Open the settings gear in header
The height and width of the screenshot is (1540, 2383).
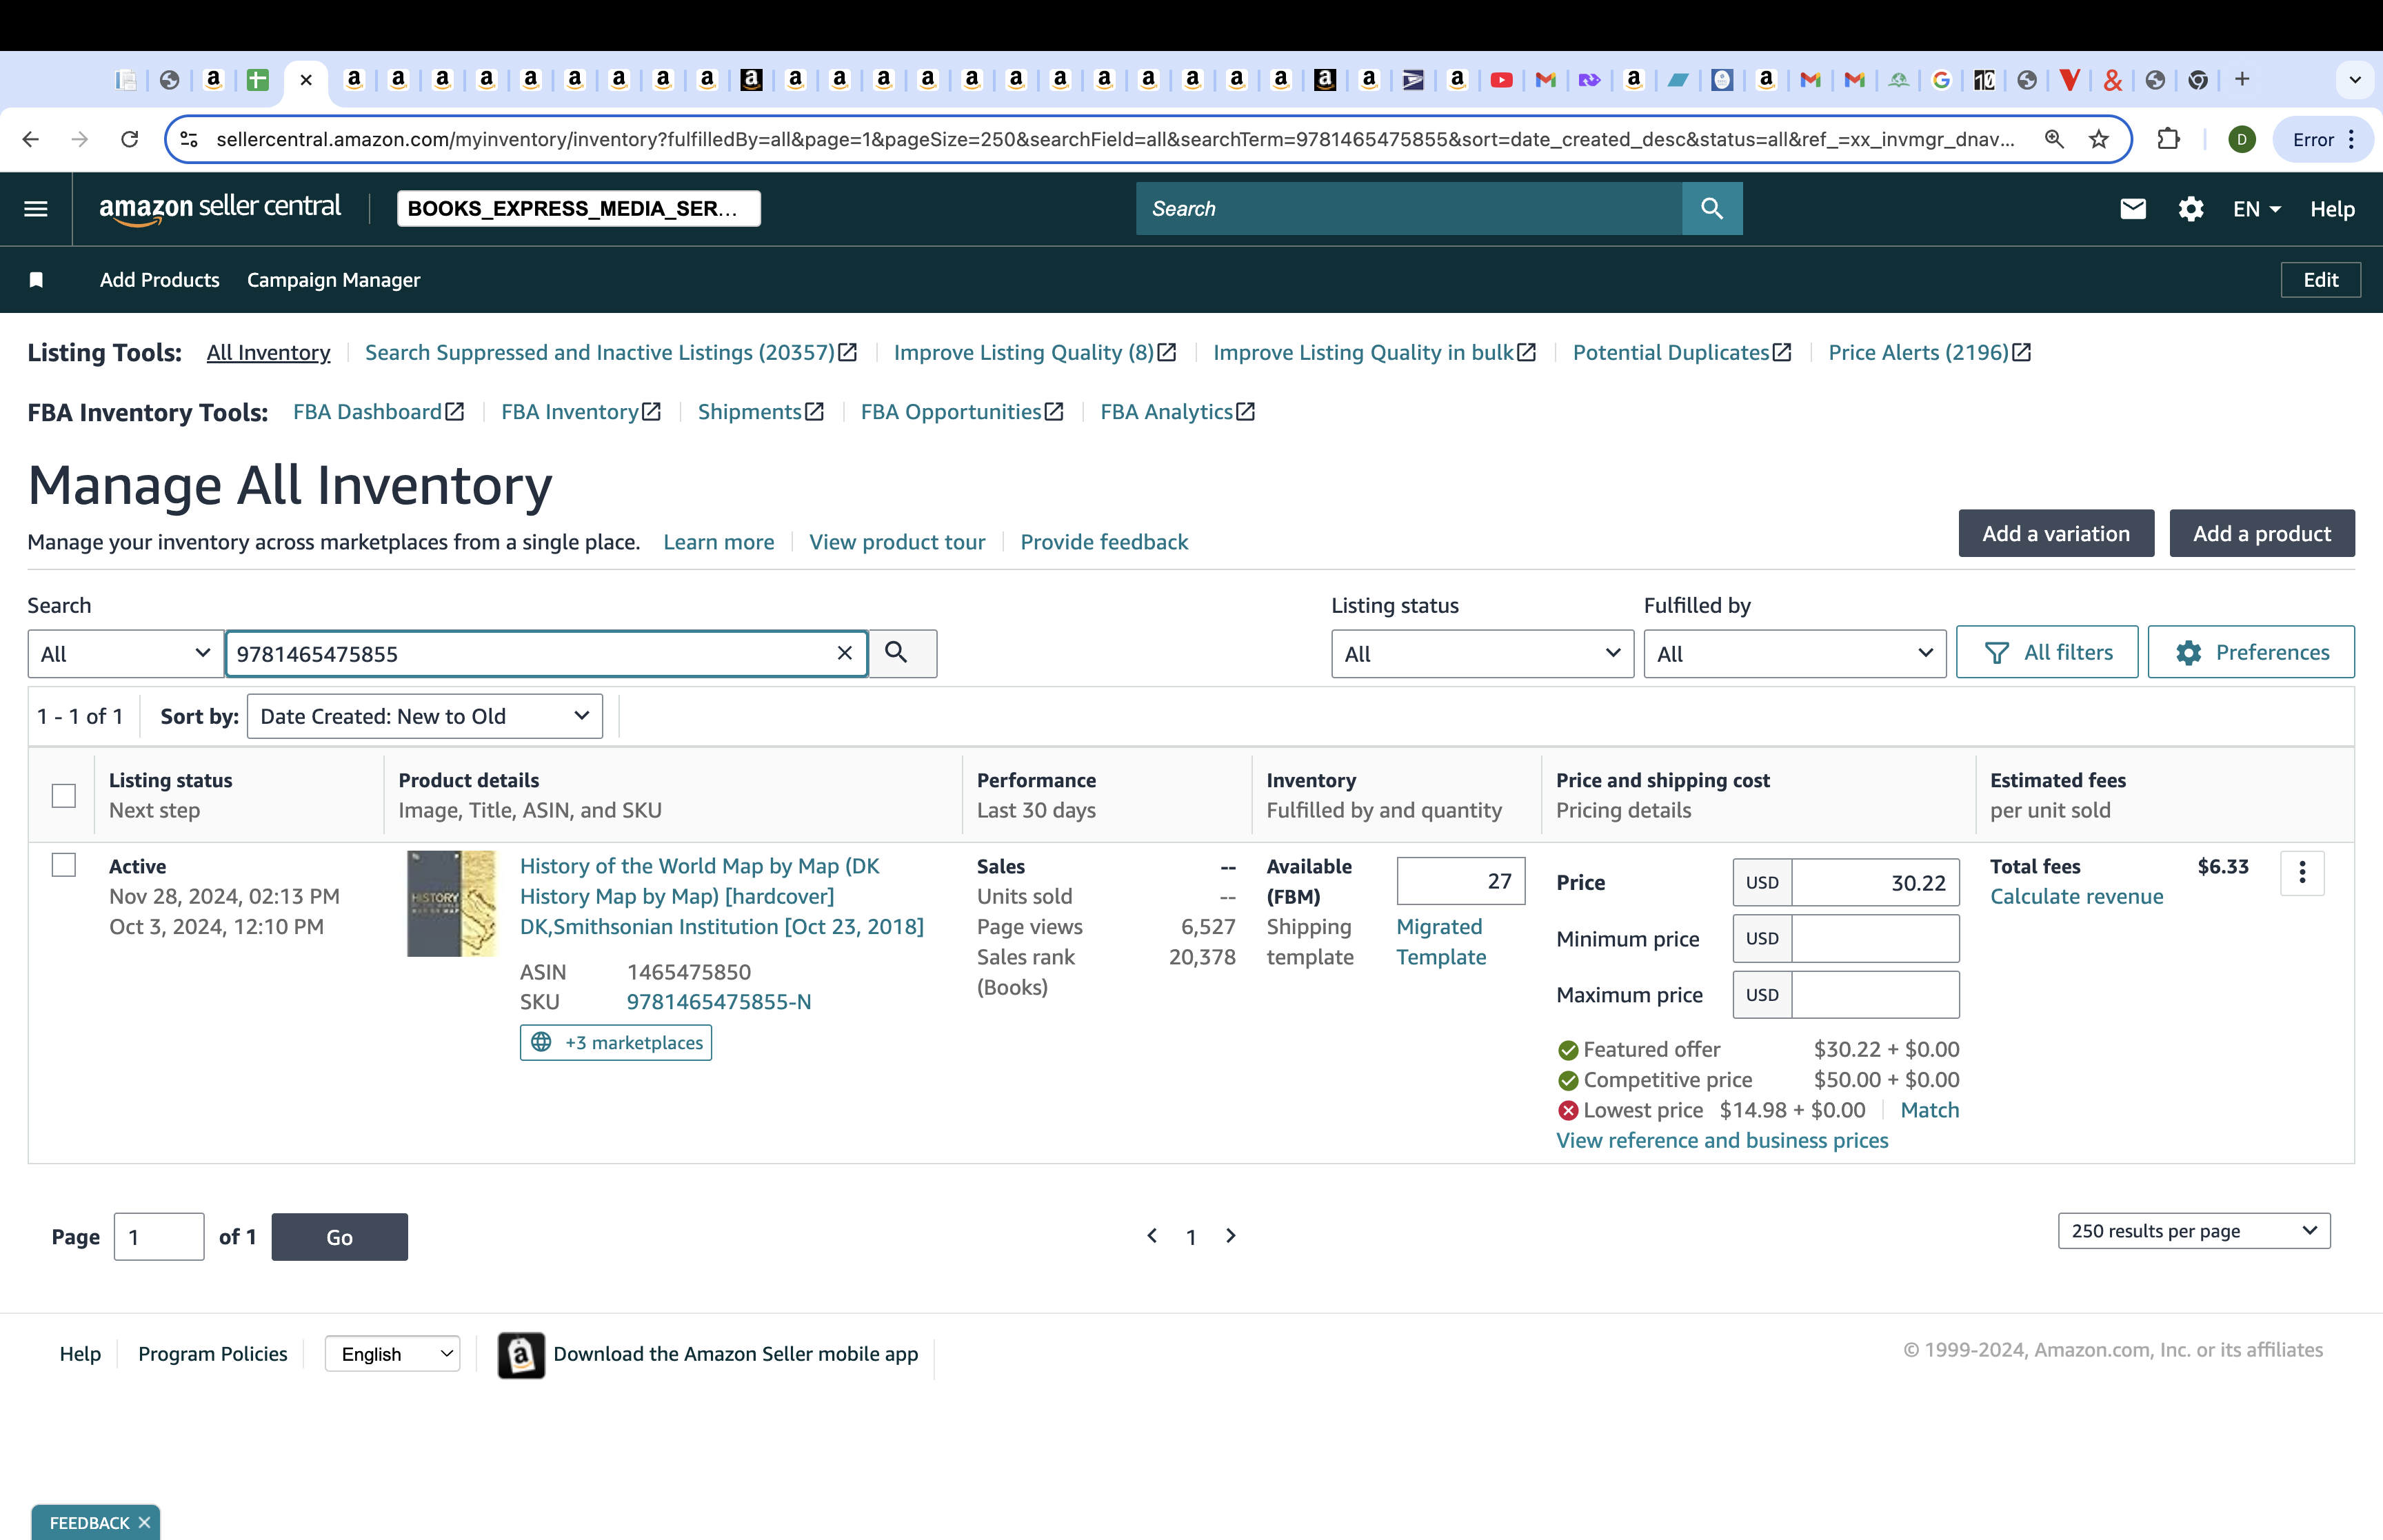coord(2191,209)
